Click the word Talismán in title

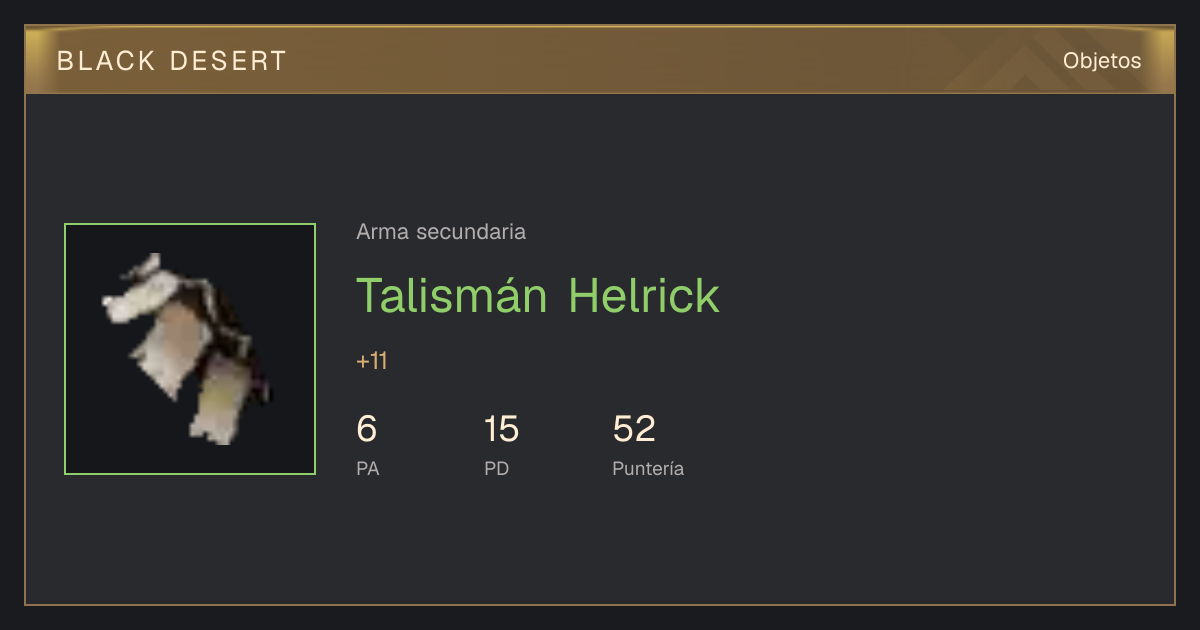pyautogui.click(x=452, y=295)
